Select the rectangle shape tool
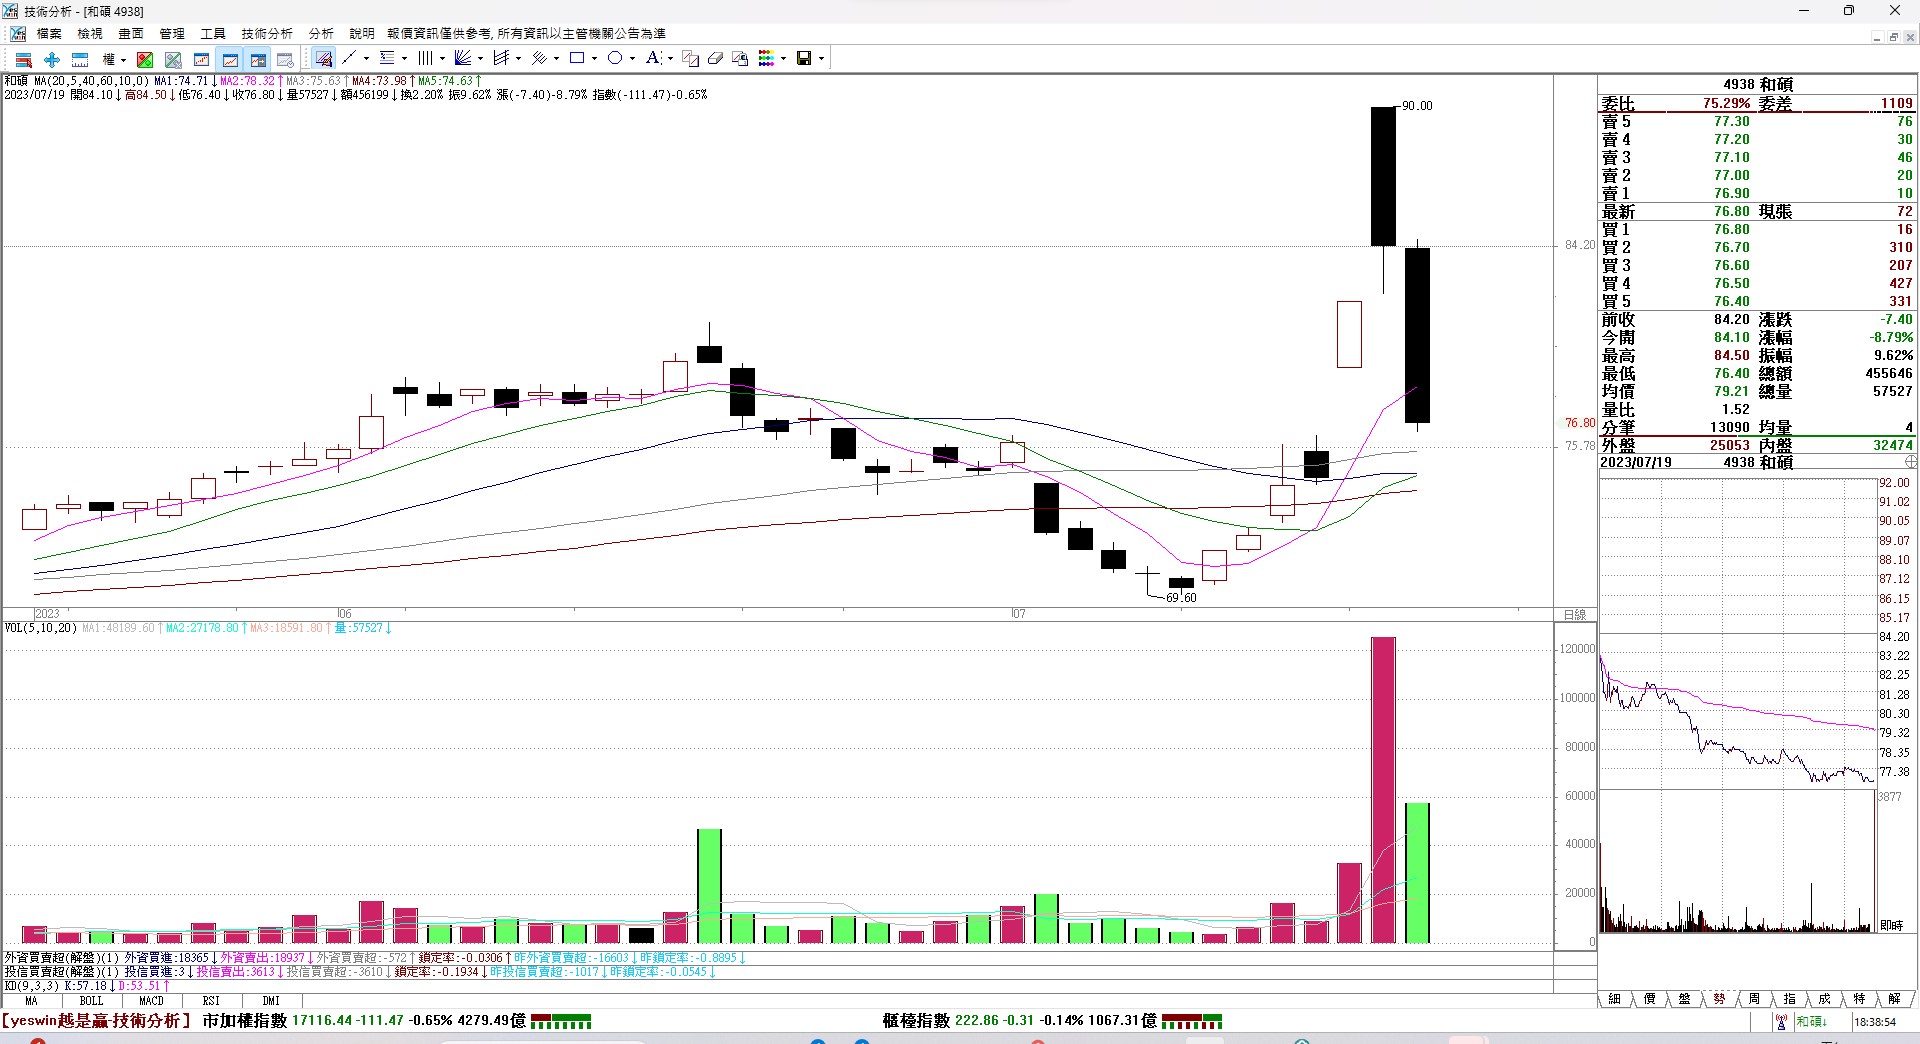The image size is (1920, 1044). pyautogui.click(x=577, y=58)
